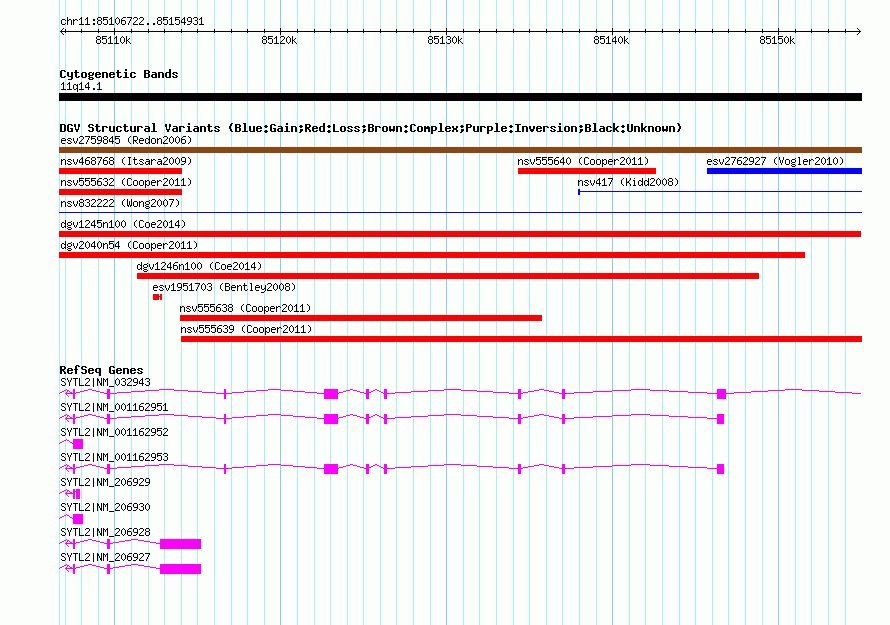Select the red nsv468768 loss bar

click(120, 171)
